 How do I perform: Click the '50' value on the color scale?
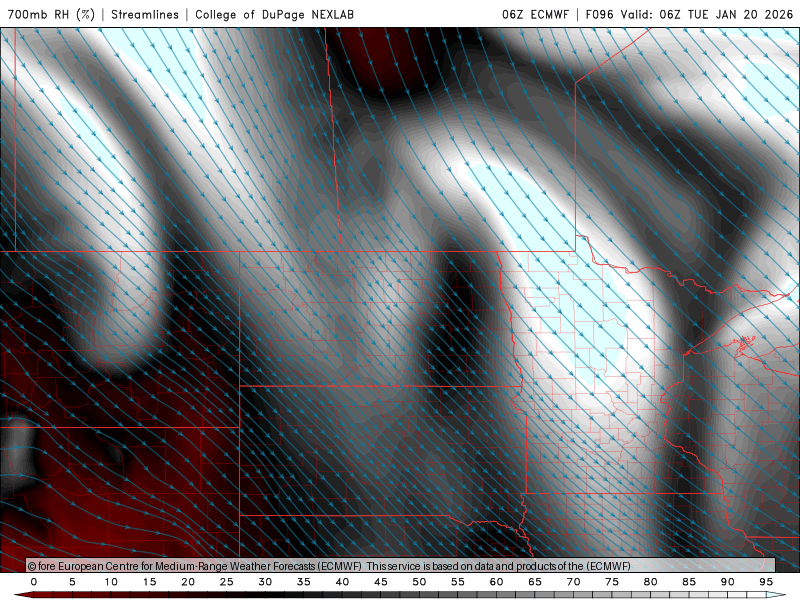click(419, 582)
